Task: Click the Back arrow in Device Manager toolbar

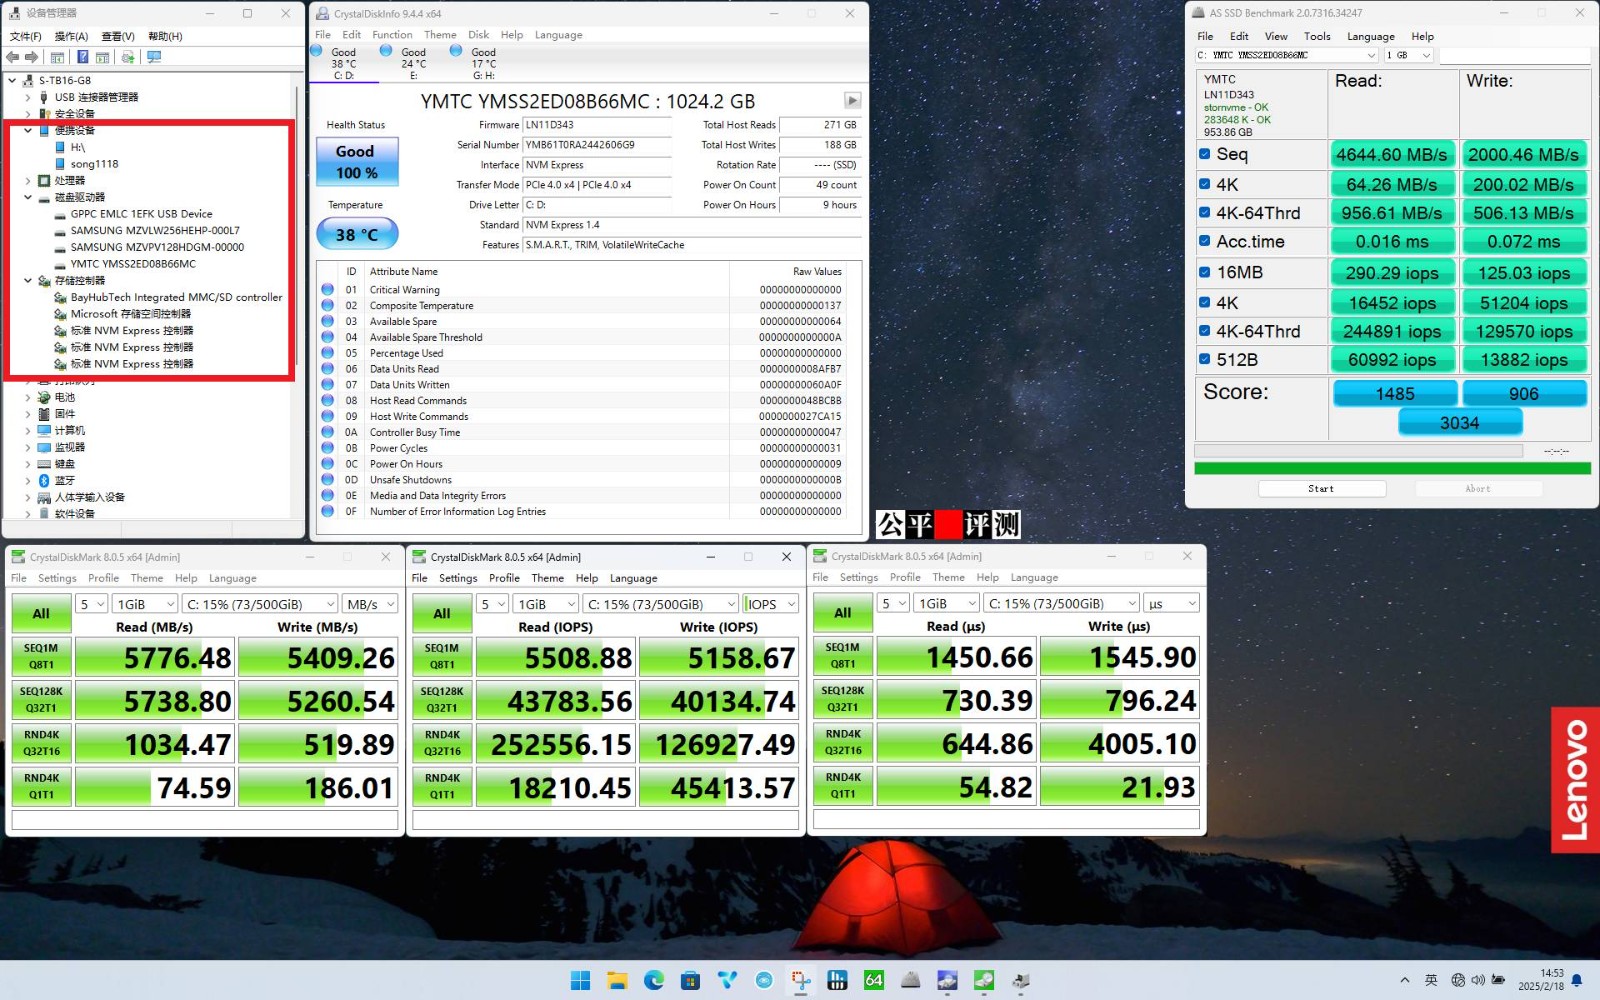Action: (13, 57)
